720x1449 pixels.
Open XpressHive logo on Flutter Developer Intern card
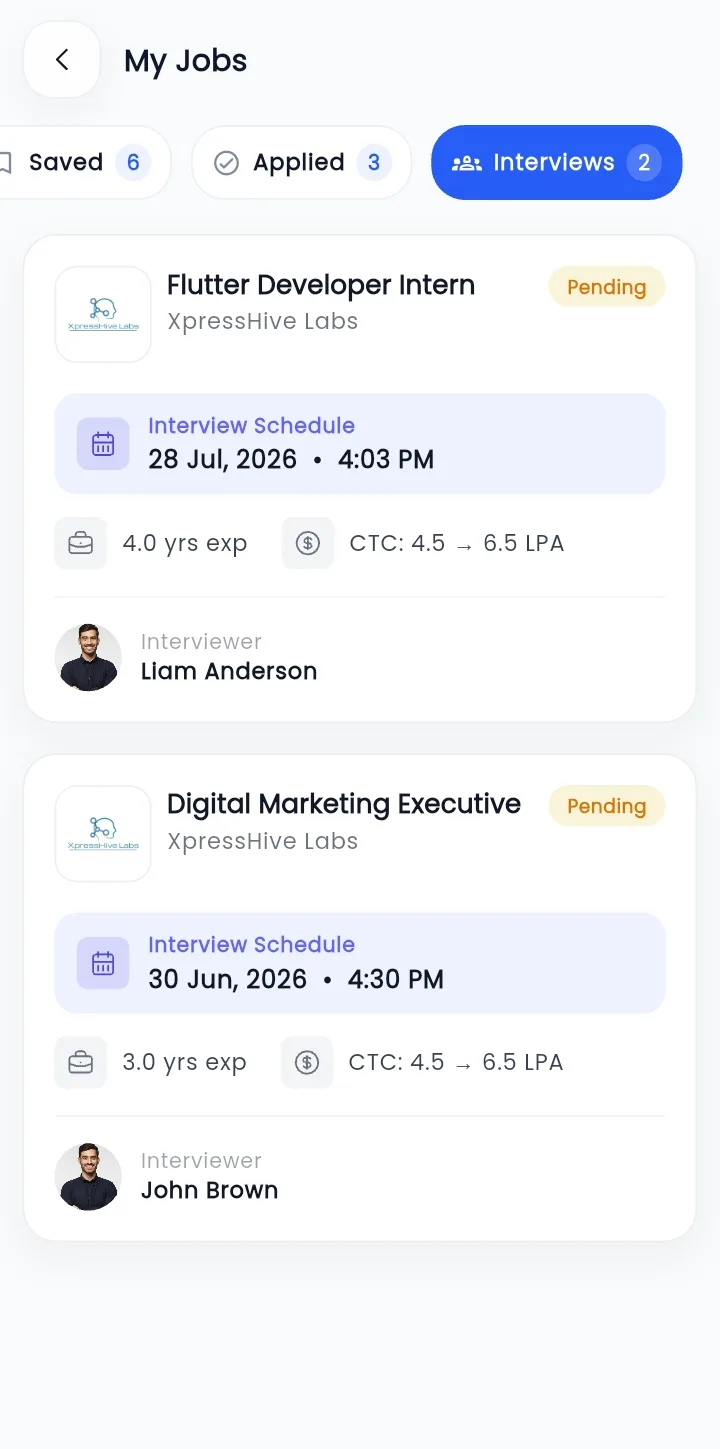click(103, 314)
